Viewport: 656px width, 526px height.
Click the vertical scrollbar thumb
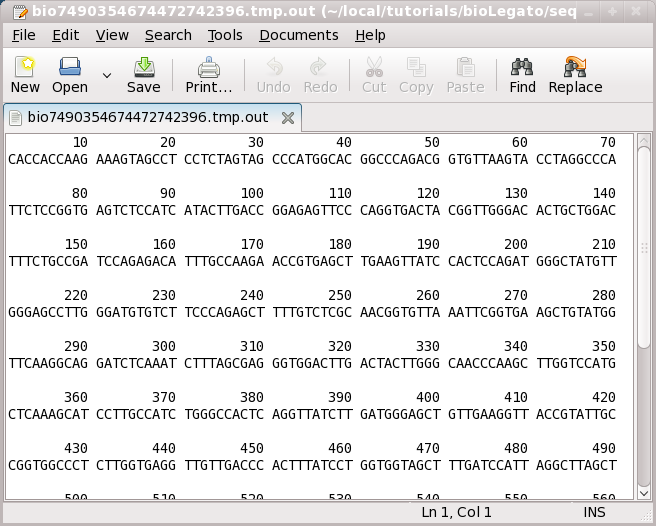click(644, 247)
